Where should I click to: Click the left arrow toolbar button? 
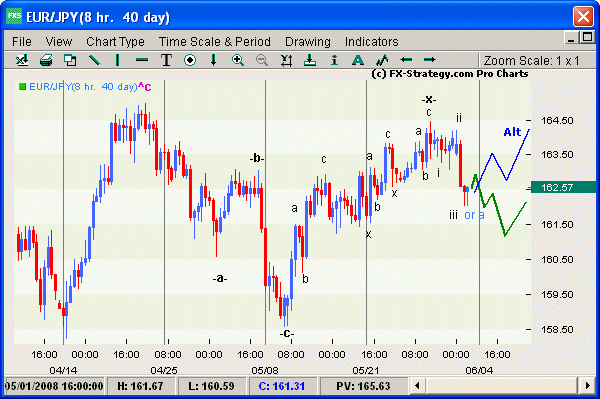click(x=406, y=60)
